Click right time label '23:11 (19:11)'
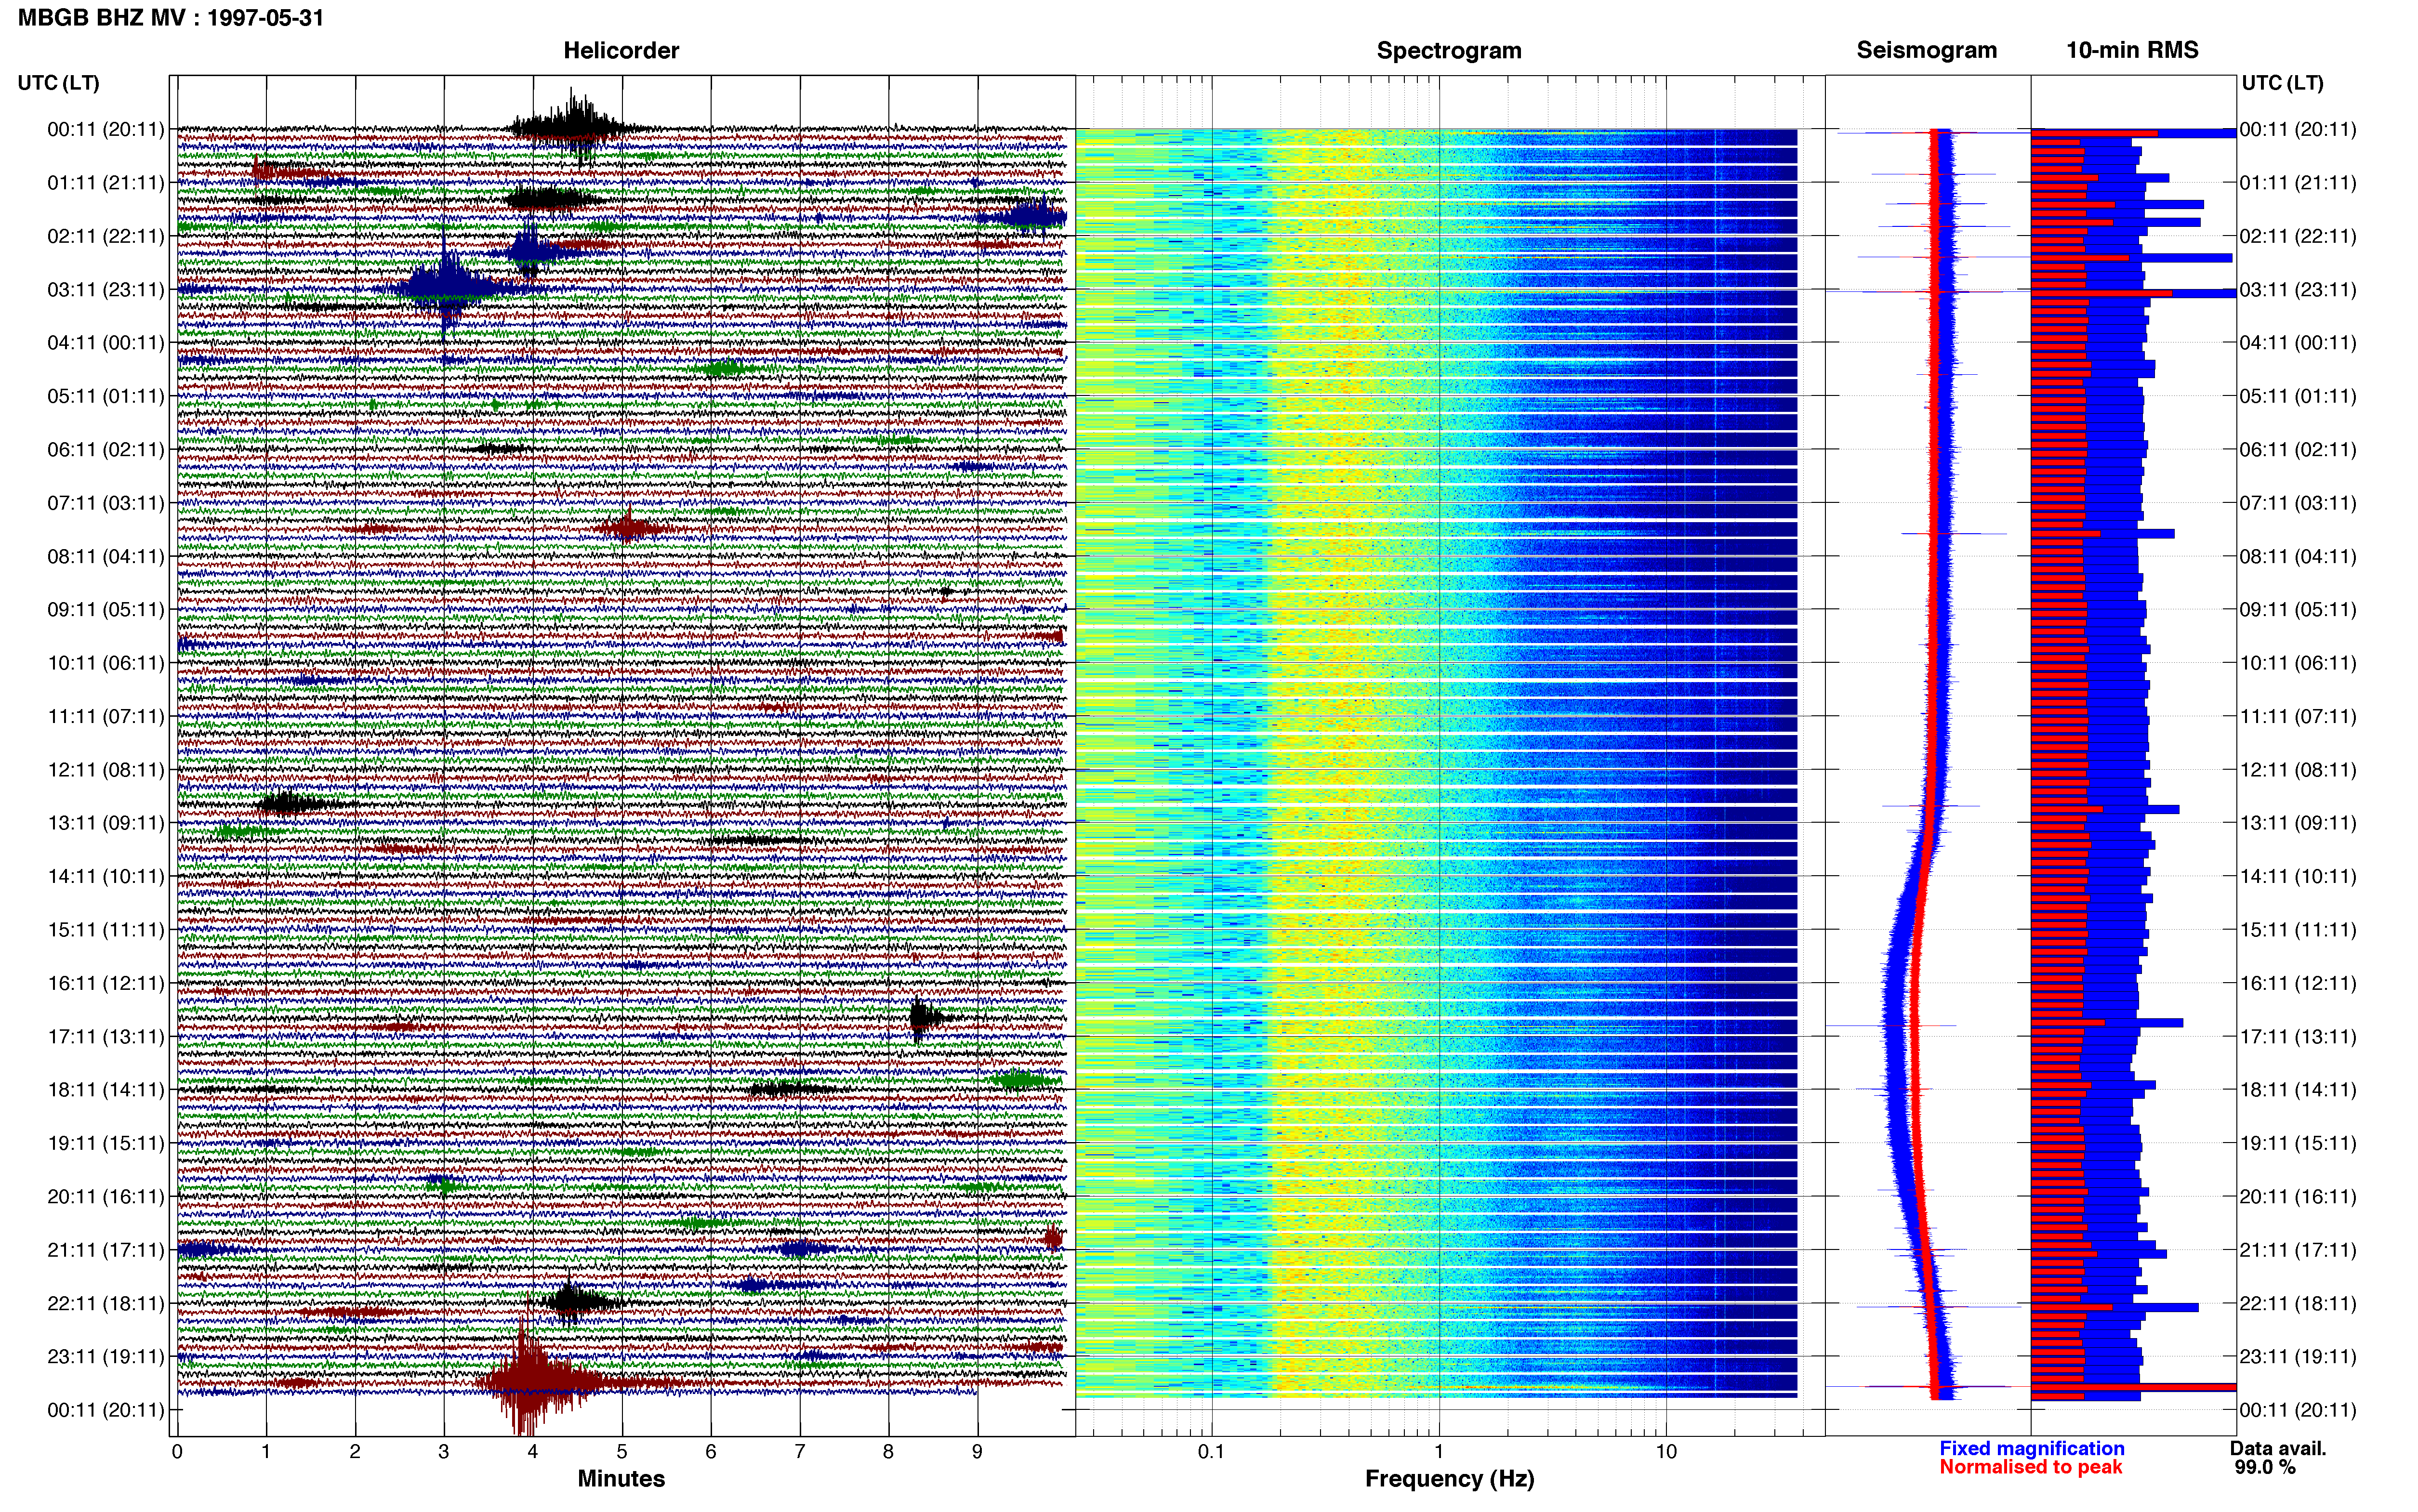 click(x=2298, y=1357)
